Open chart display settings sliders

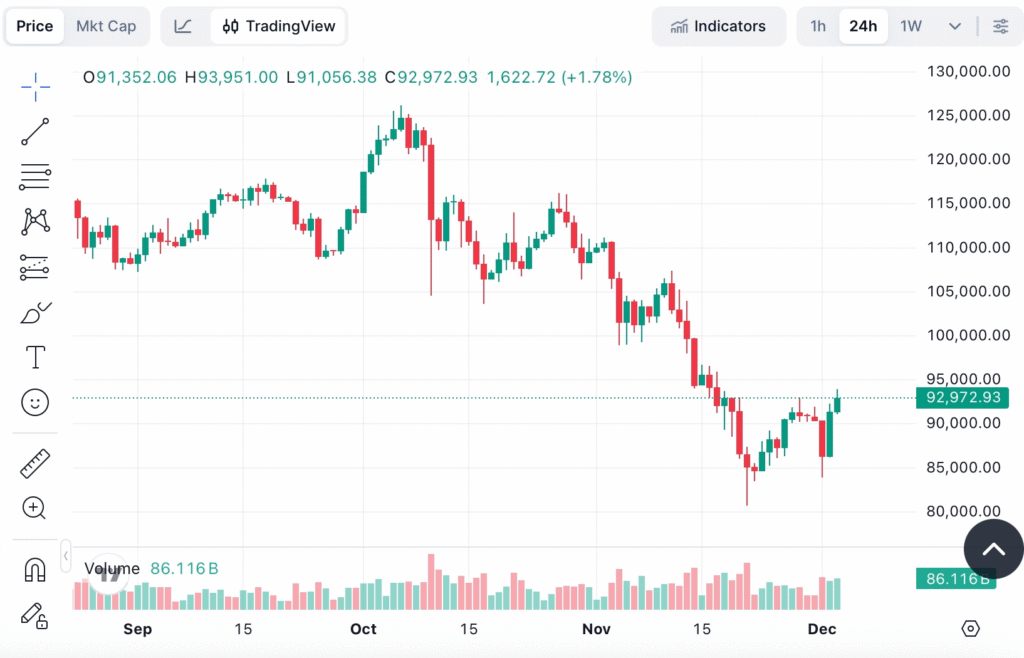point(1001,26)
